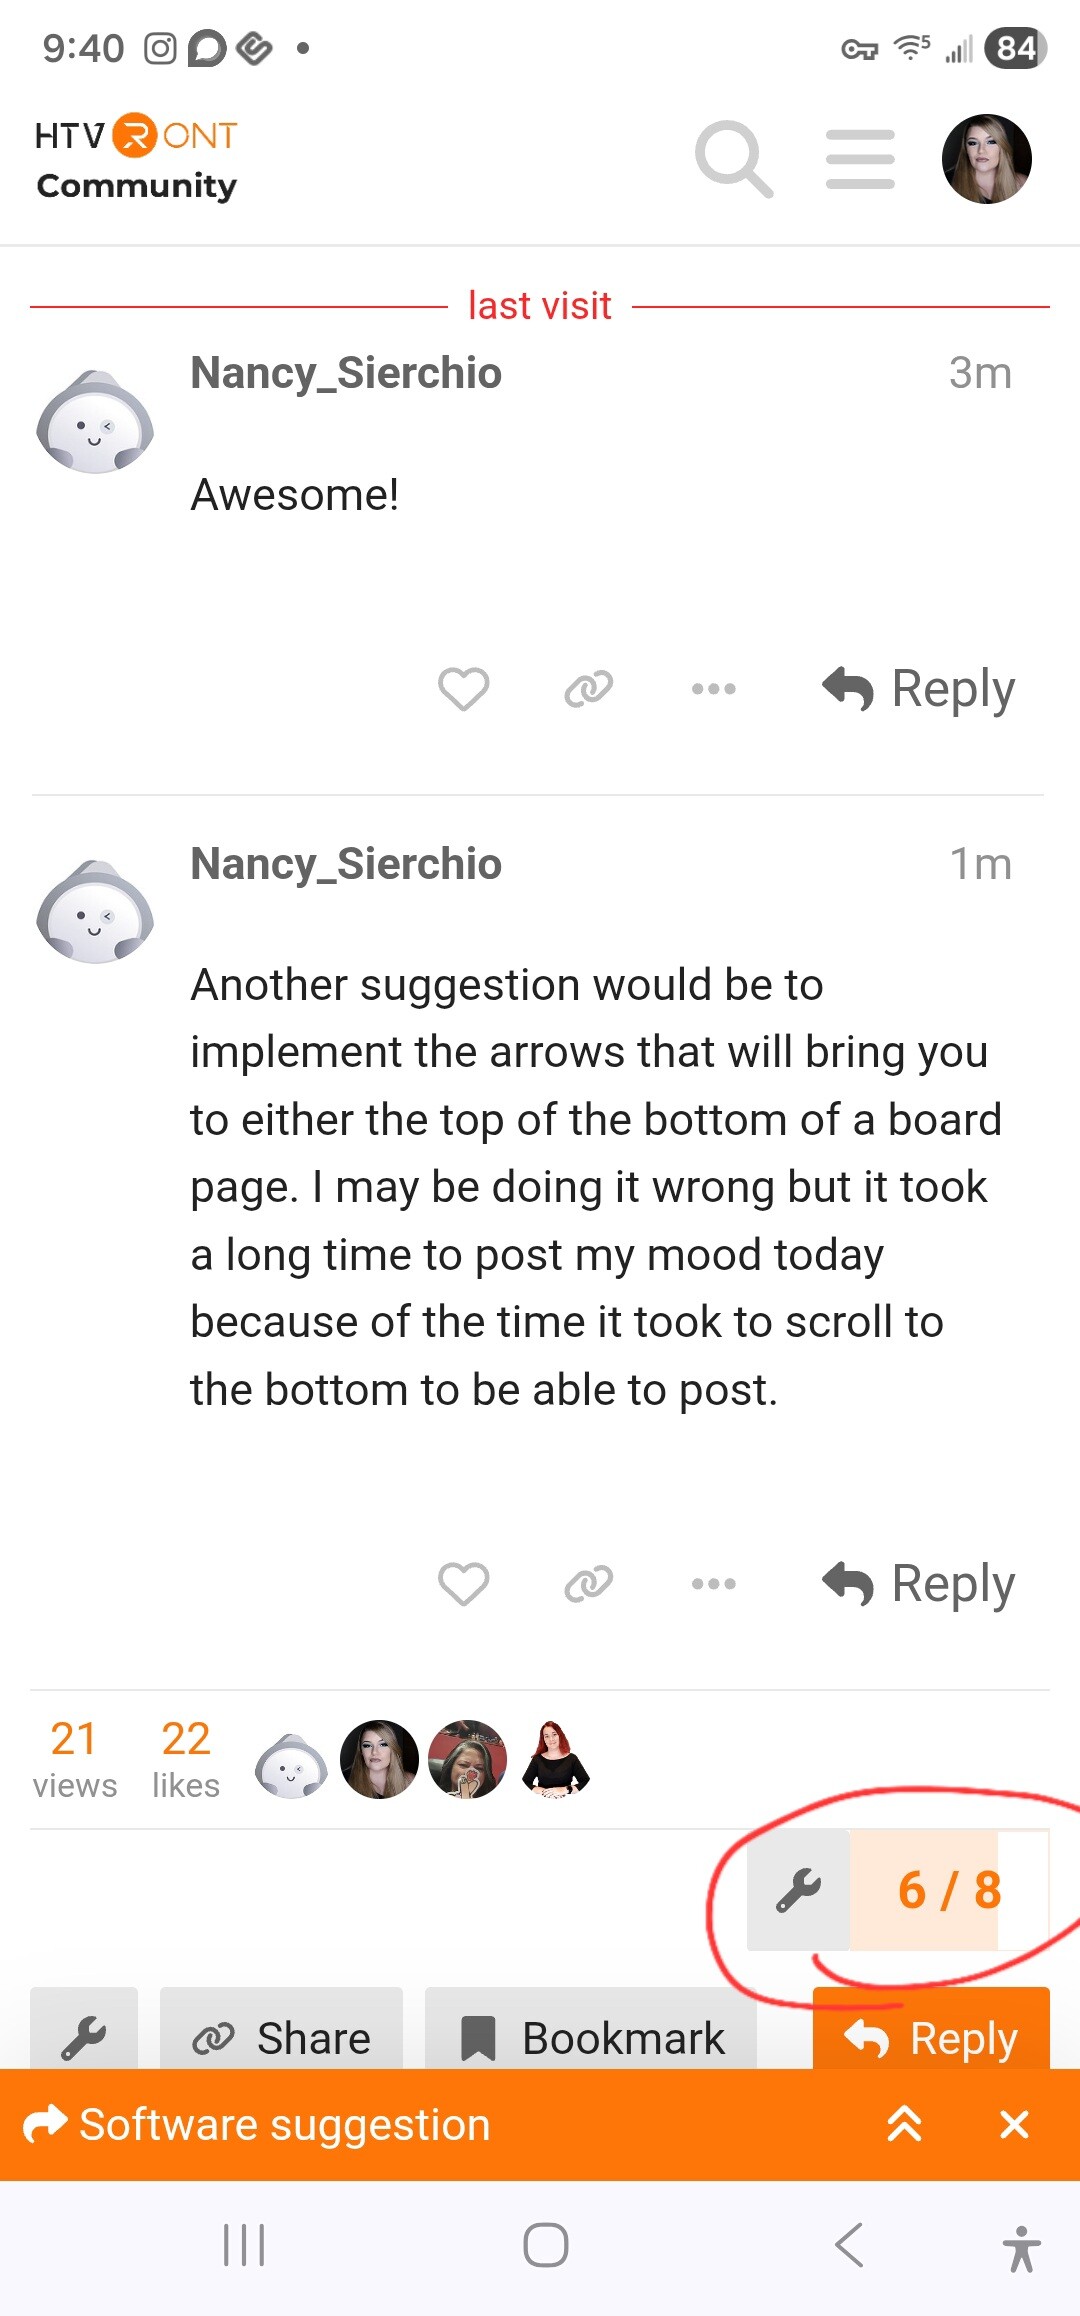1080x2316 pixels.
Task: Copy link of the arrows suggestion post
Action: coord(588,1584)
